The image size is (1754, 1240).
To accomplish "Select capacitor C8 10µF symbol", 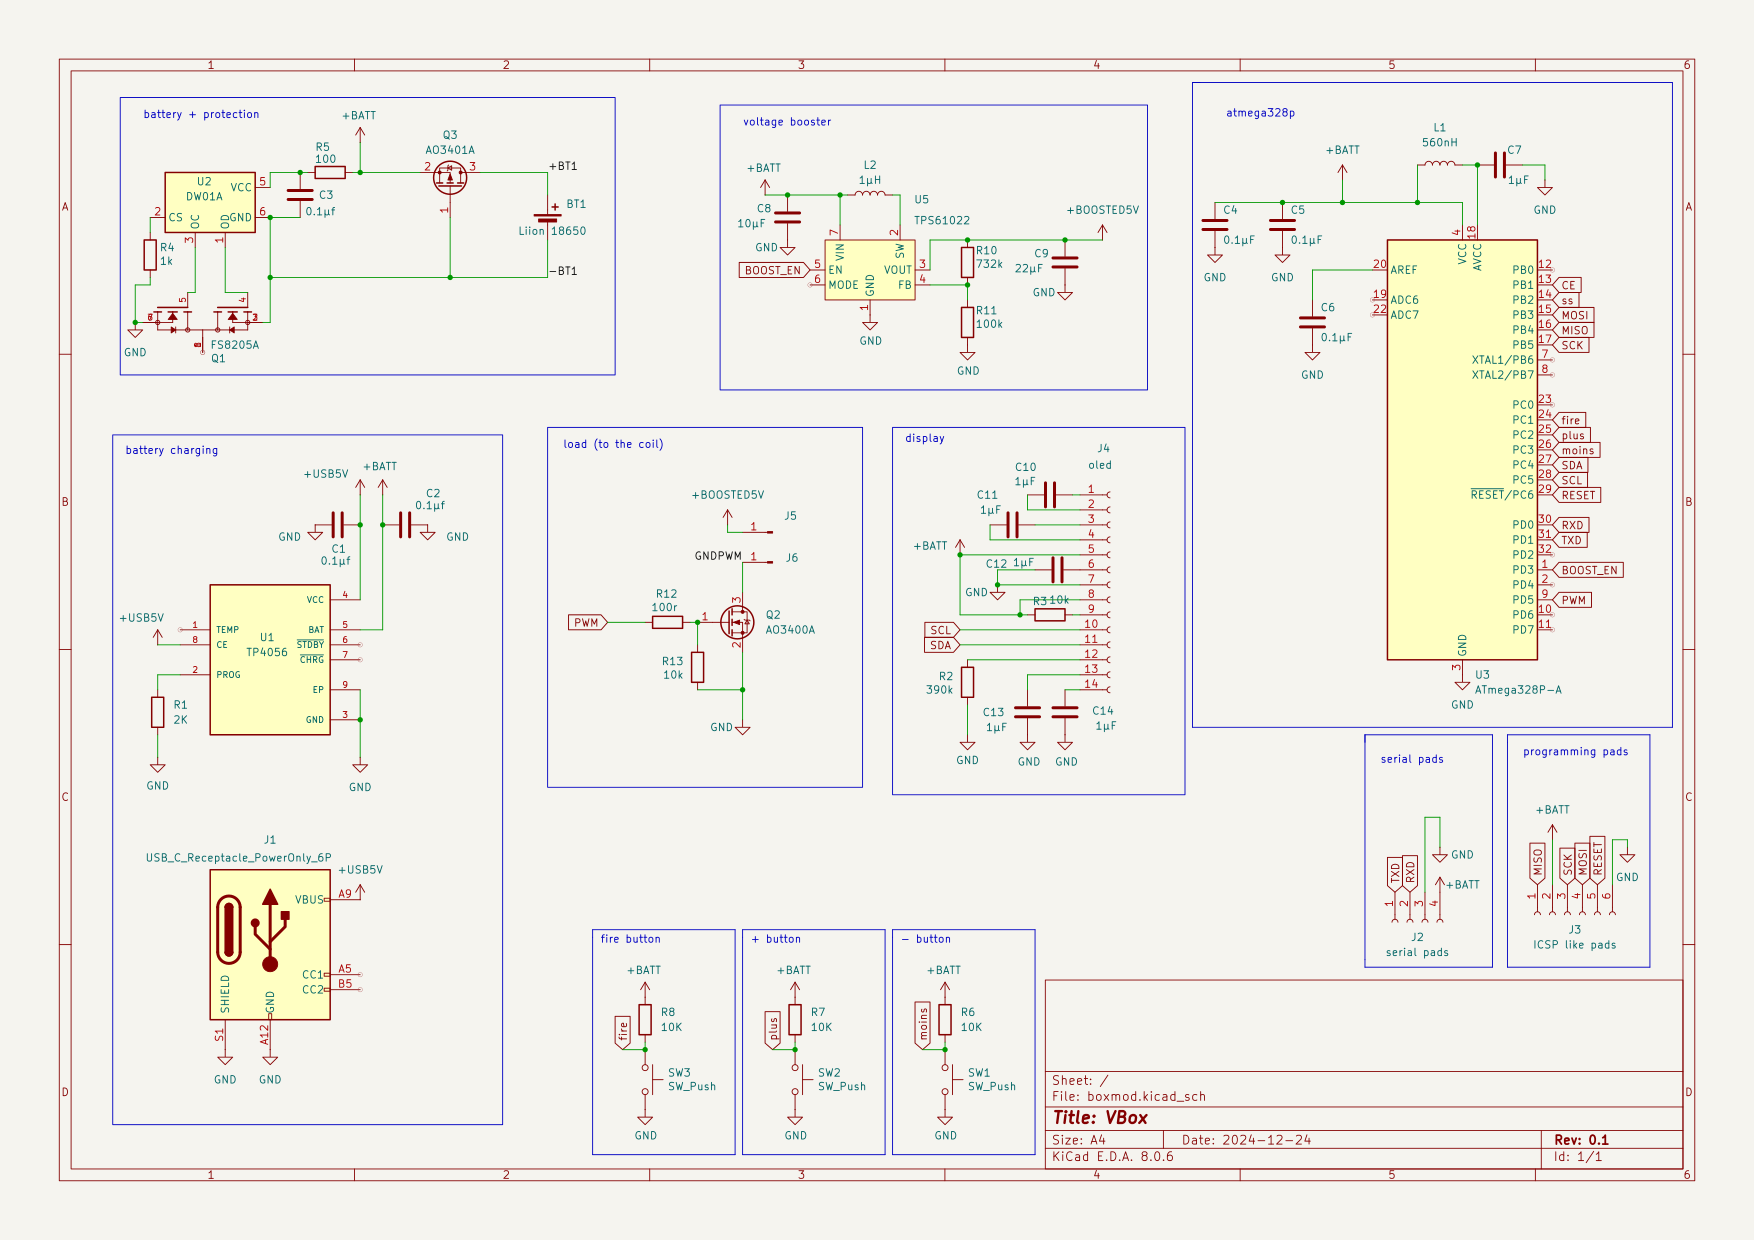I will [788, 216].
